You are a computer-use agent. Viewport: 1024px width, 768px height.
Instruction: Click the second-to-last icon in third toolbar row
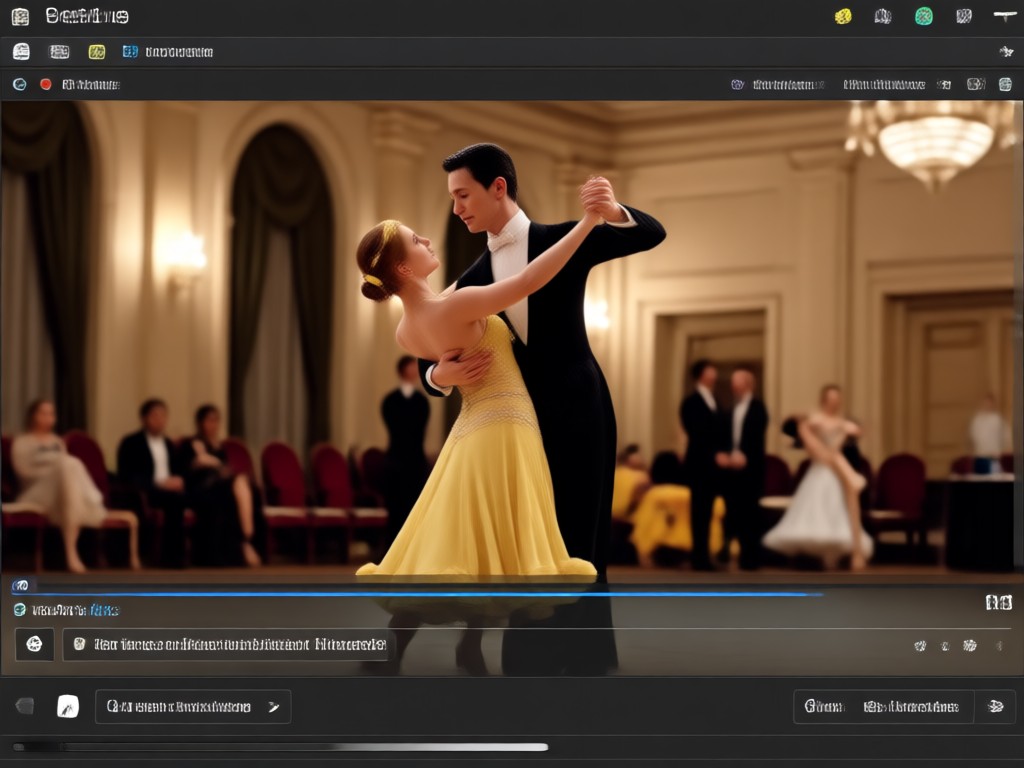[x=976, y=84]
